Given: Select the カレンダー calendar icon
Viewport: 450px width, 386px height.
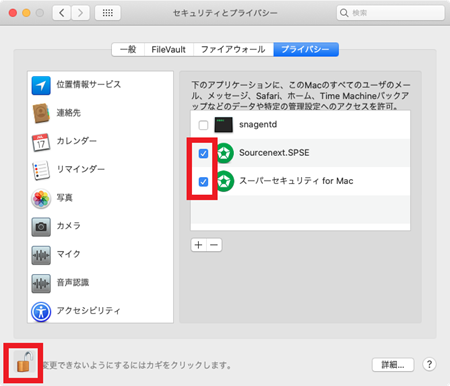Looking at the screenshot, I should tap(41, 142).
